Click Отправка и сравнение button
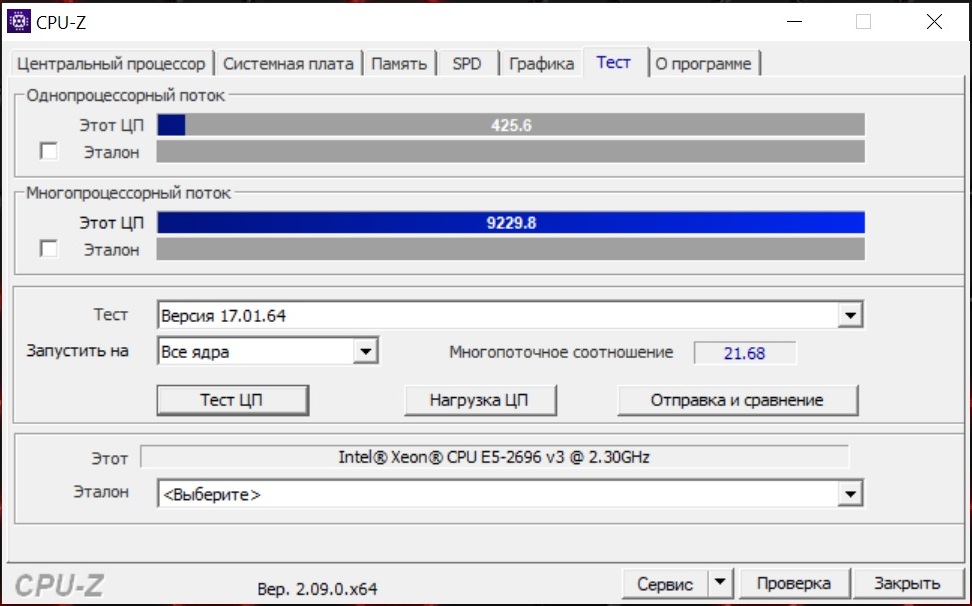This screenshot has height=606, width=972. 737,400
